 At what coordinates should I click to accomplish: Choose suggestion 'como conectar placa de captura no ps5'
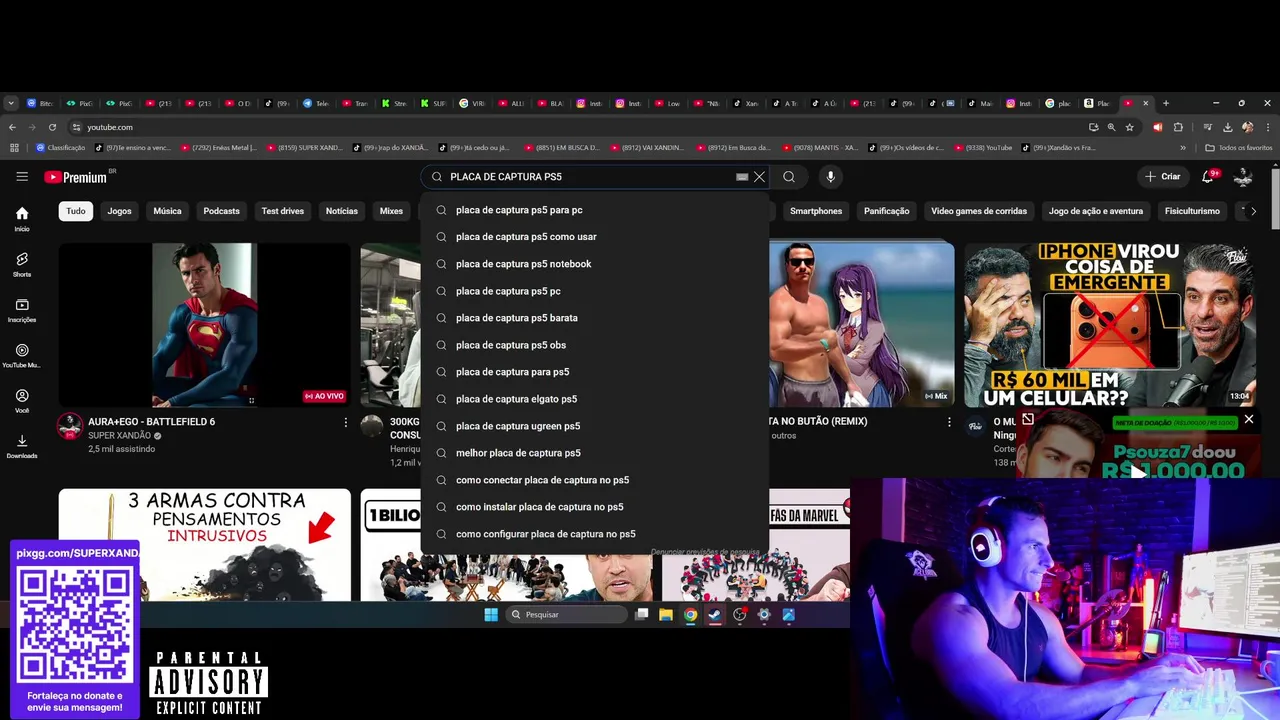coord(595,480)
